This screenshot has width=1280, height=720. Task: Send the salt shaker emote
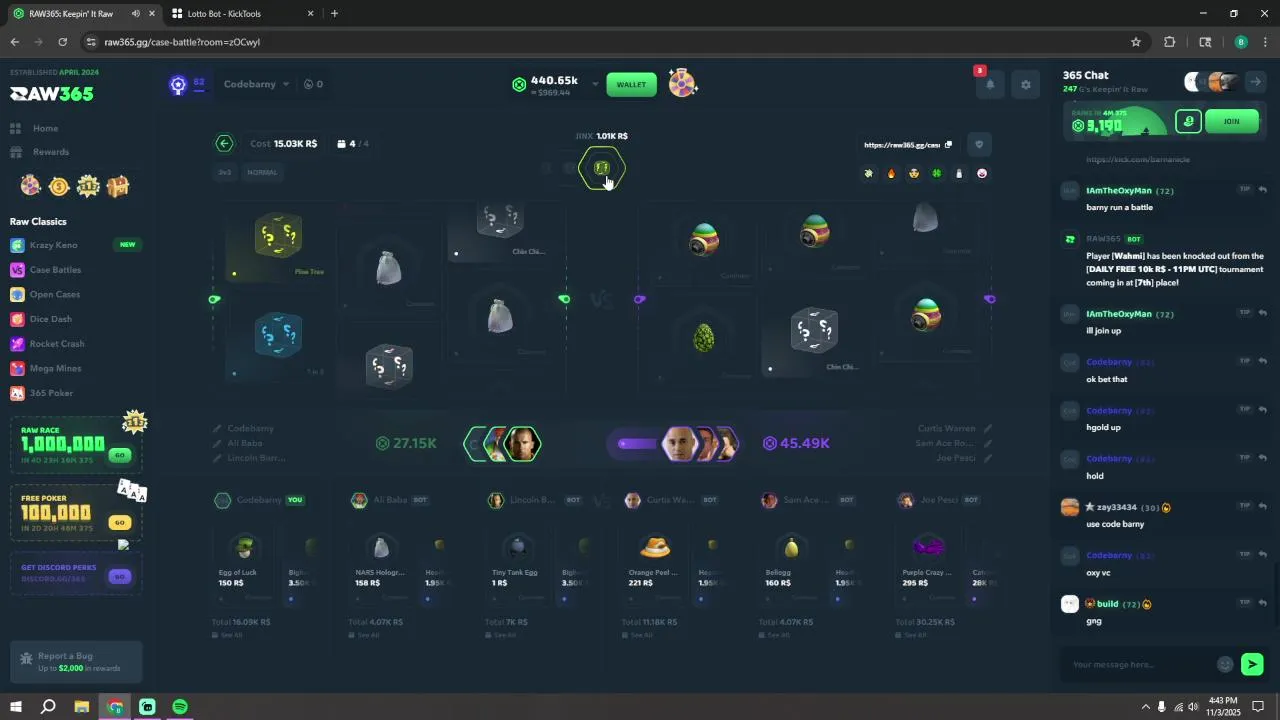pyautogui.click(x=959, y=174)
